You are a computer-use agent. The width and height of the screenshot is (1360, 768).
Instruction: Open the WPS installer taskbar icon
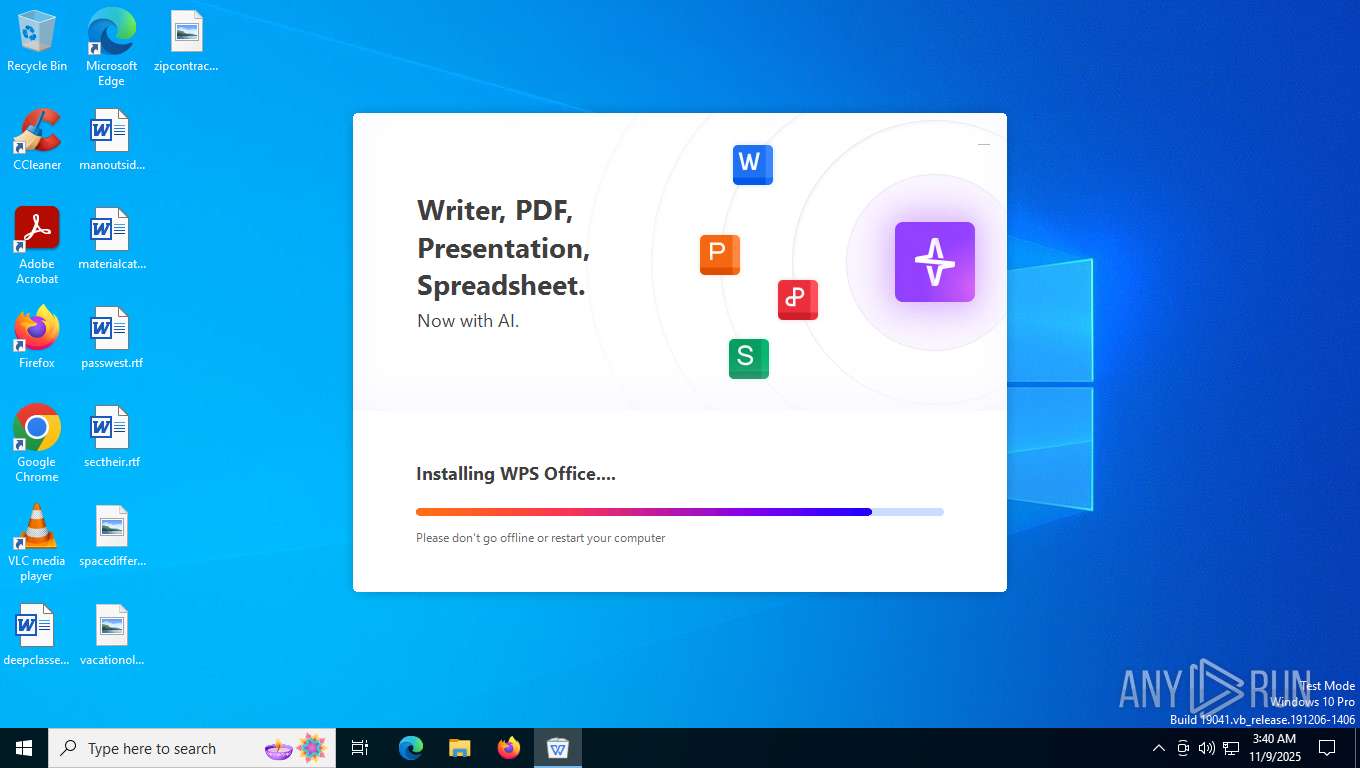[x=558, y=748]
